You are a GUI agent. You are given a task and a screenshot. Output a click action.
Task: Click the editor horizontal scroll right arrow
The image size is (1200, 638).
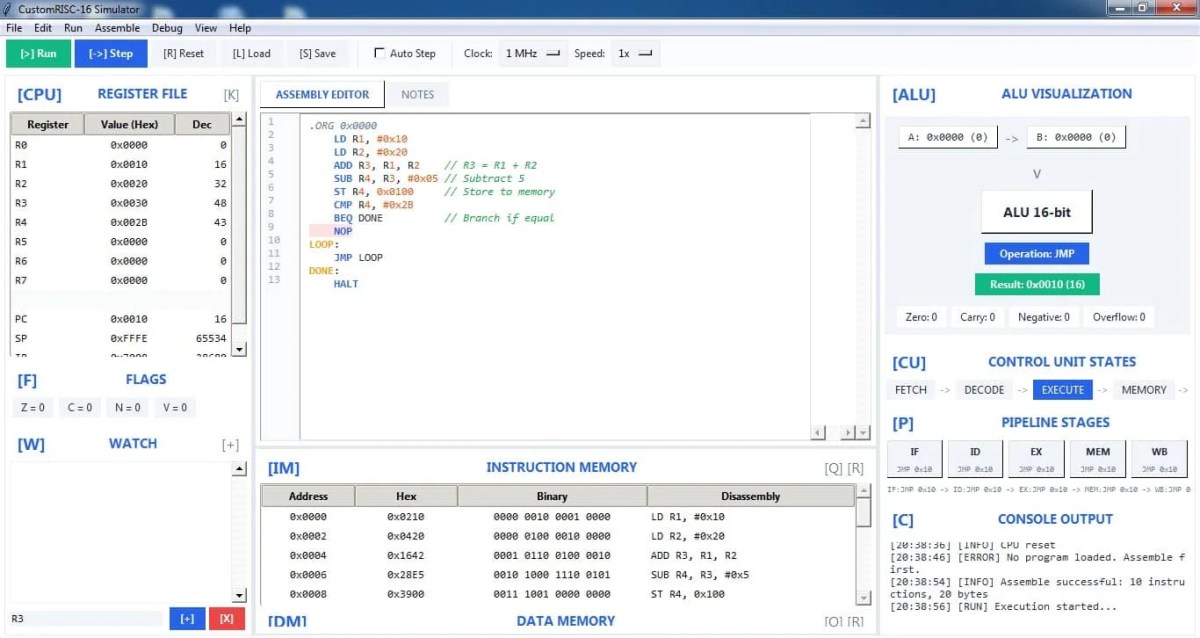coord(849,432)
